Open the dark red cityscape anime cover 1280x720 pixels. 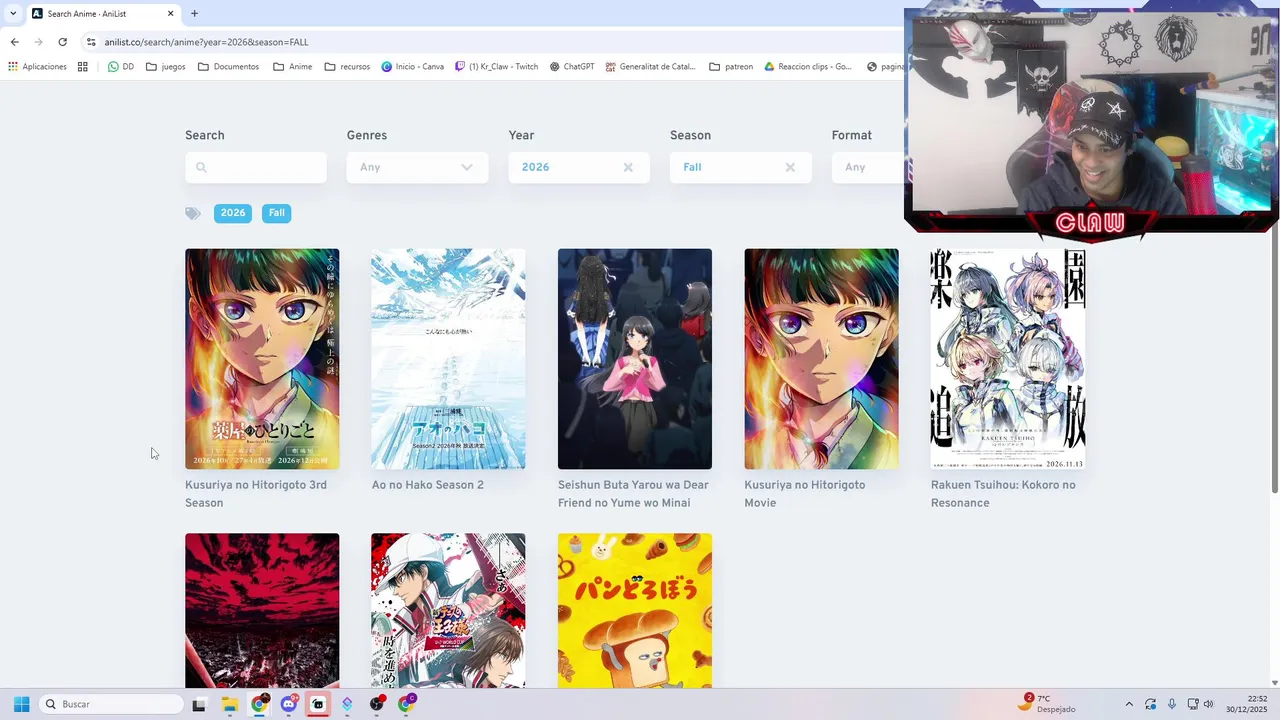click(x=262, y=610)
